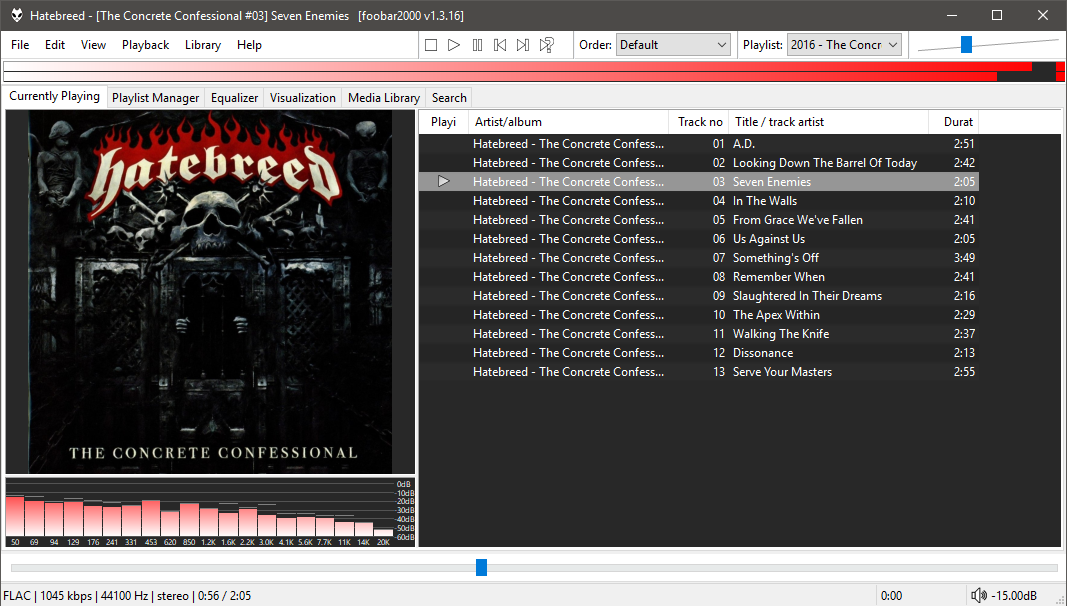The width and height of the screenshot is (1067, 606).
Task: Select Looking Down The Barrel Of Today
Action: [699, 163]
